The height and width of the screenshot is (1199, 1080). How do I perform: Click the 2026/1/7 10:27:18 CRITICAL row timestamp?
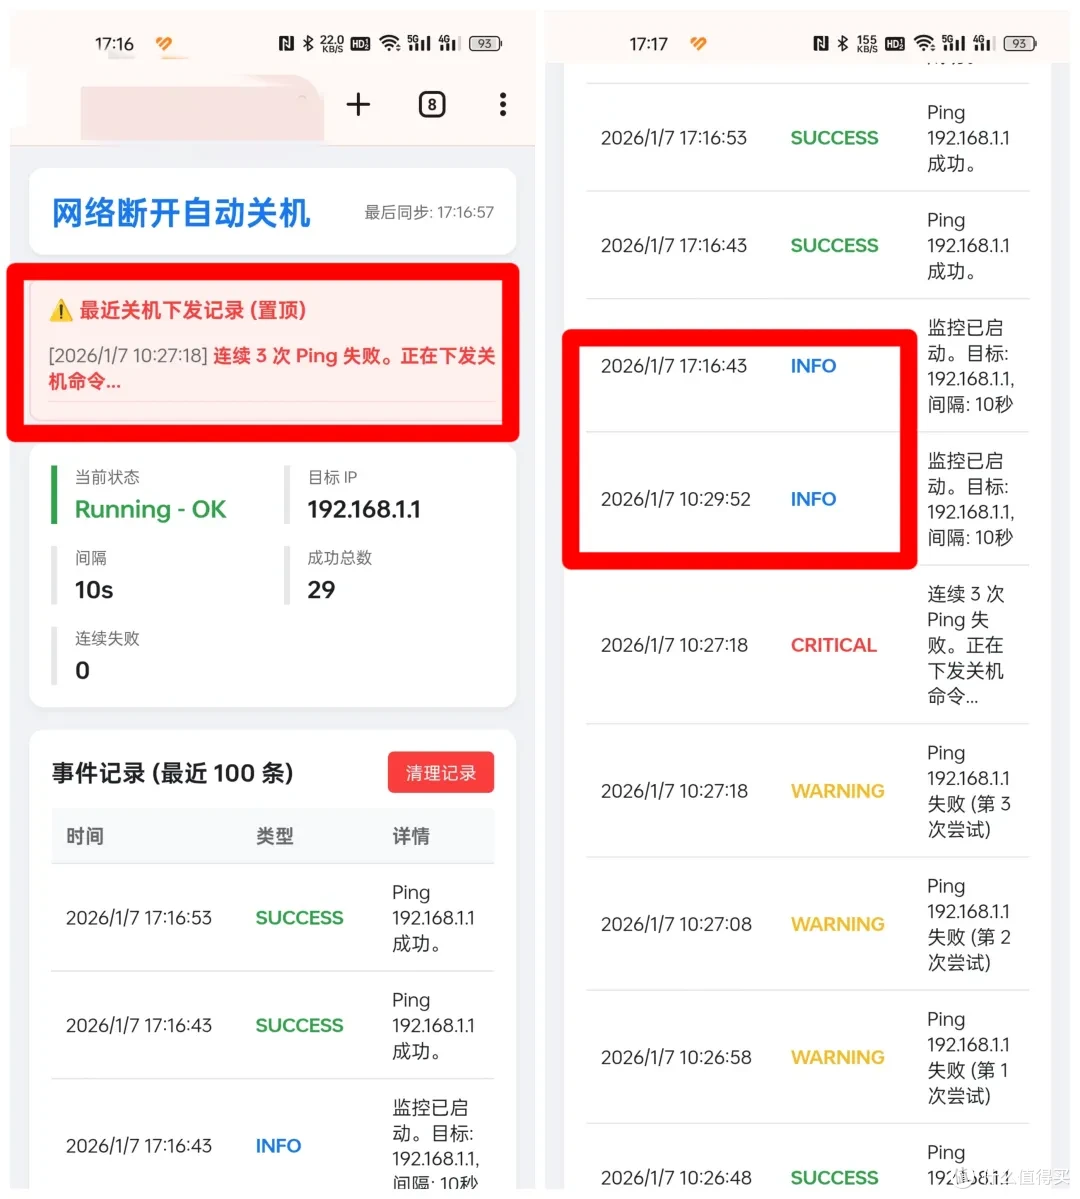pos(674,645)
